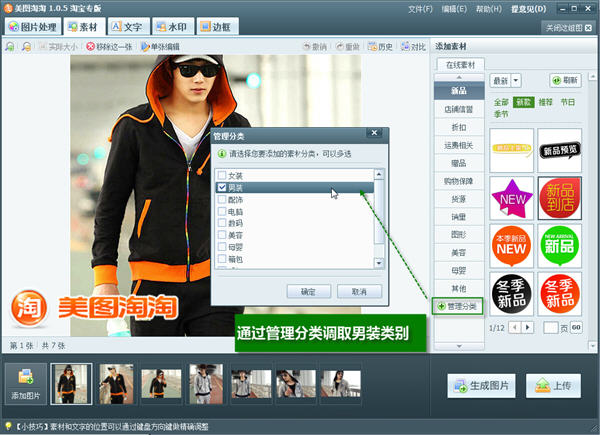Image resolution: width=600 pixels, height=435 pixels.
Task: Check the 美容 checkbox in the dialog
Action: coord(222,235)
